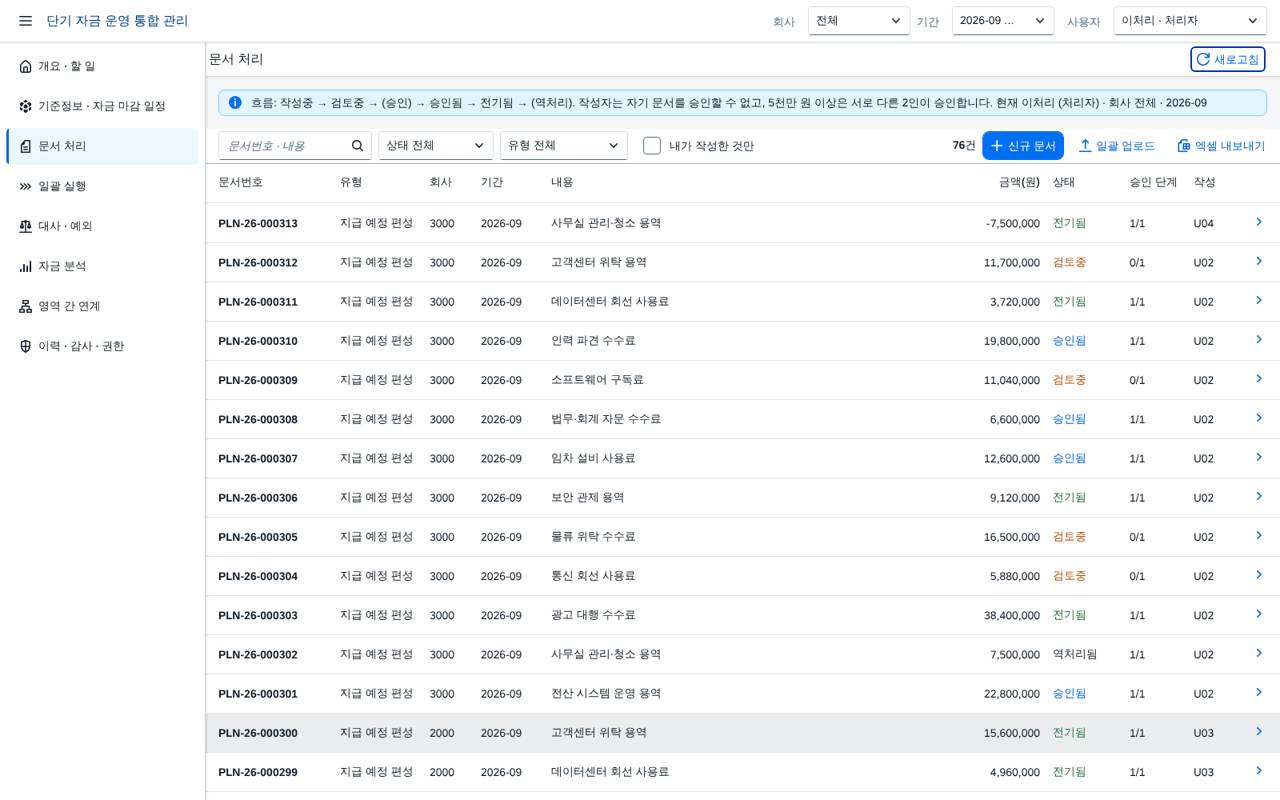Open 영역 간 연계 sidebar item

tap(102, 306)
